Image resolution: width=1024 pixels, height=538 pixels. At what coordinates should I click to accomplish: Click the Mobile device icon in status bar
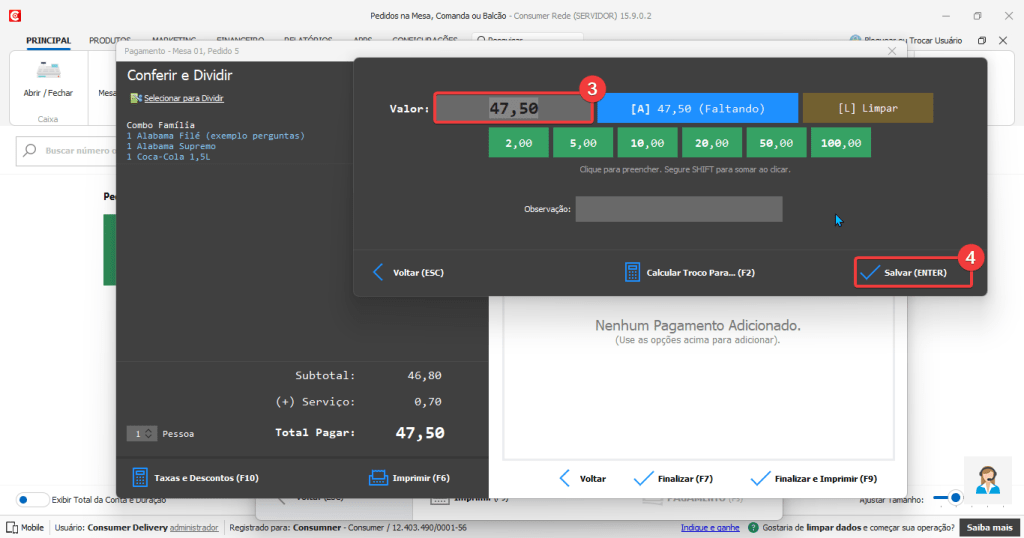pos(12,527)
